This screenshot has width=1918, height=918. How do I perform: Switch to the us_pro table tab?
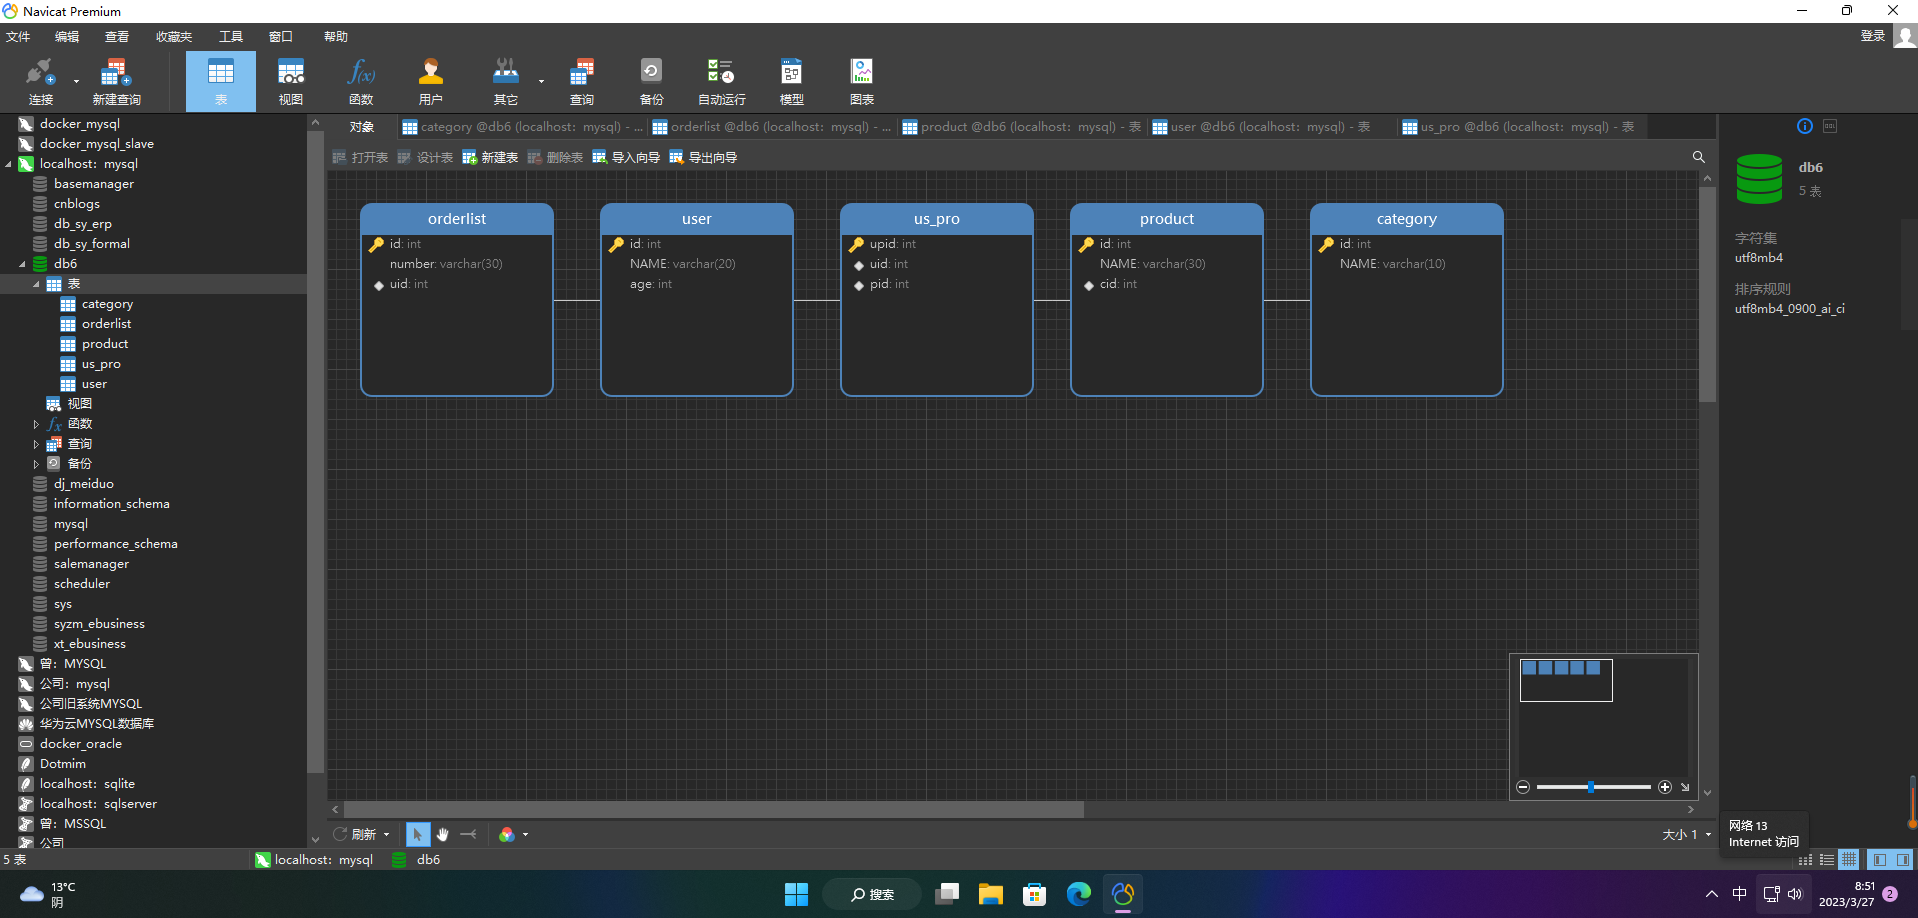(x=1517, y=127)
